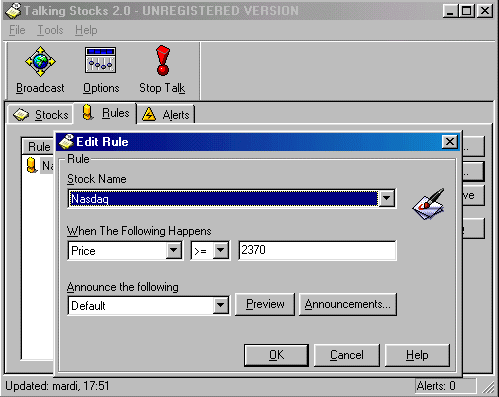Click the paintbrush note icon in the Edit Rule dialog

click(429, 204)
